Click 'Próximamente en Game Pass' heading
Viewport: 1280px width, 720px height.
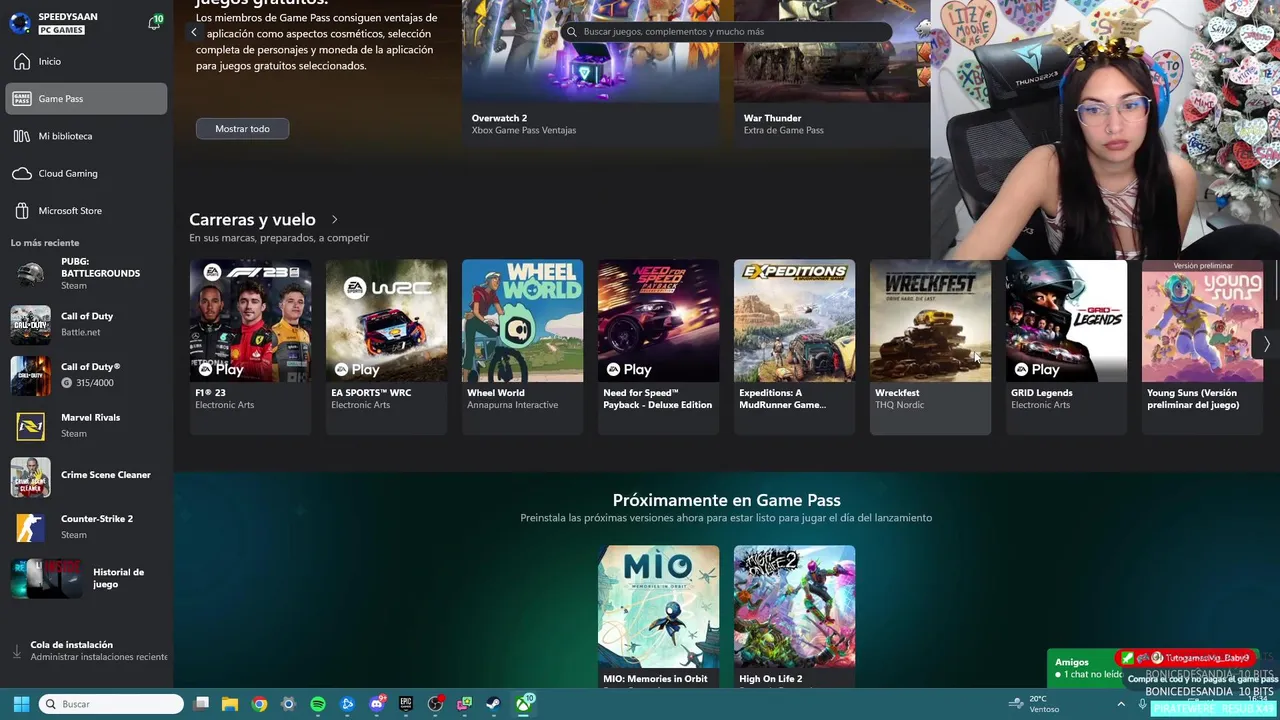[x=726, y=500]
